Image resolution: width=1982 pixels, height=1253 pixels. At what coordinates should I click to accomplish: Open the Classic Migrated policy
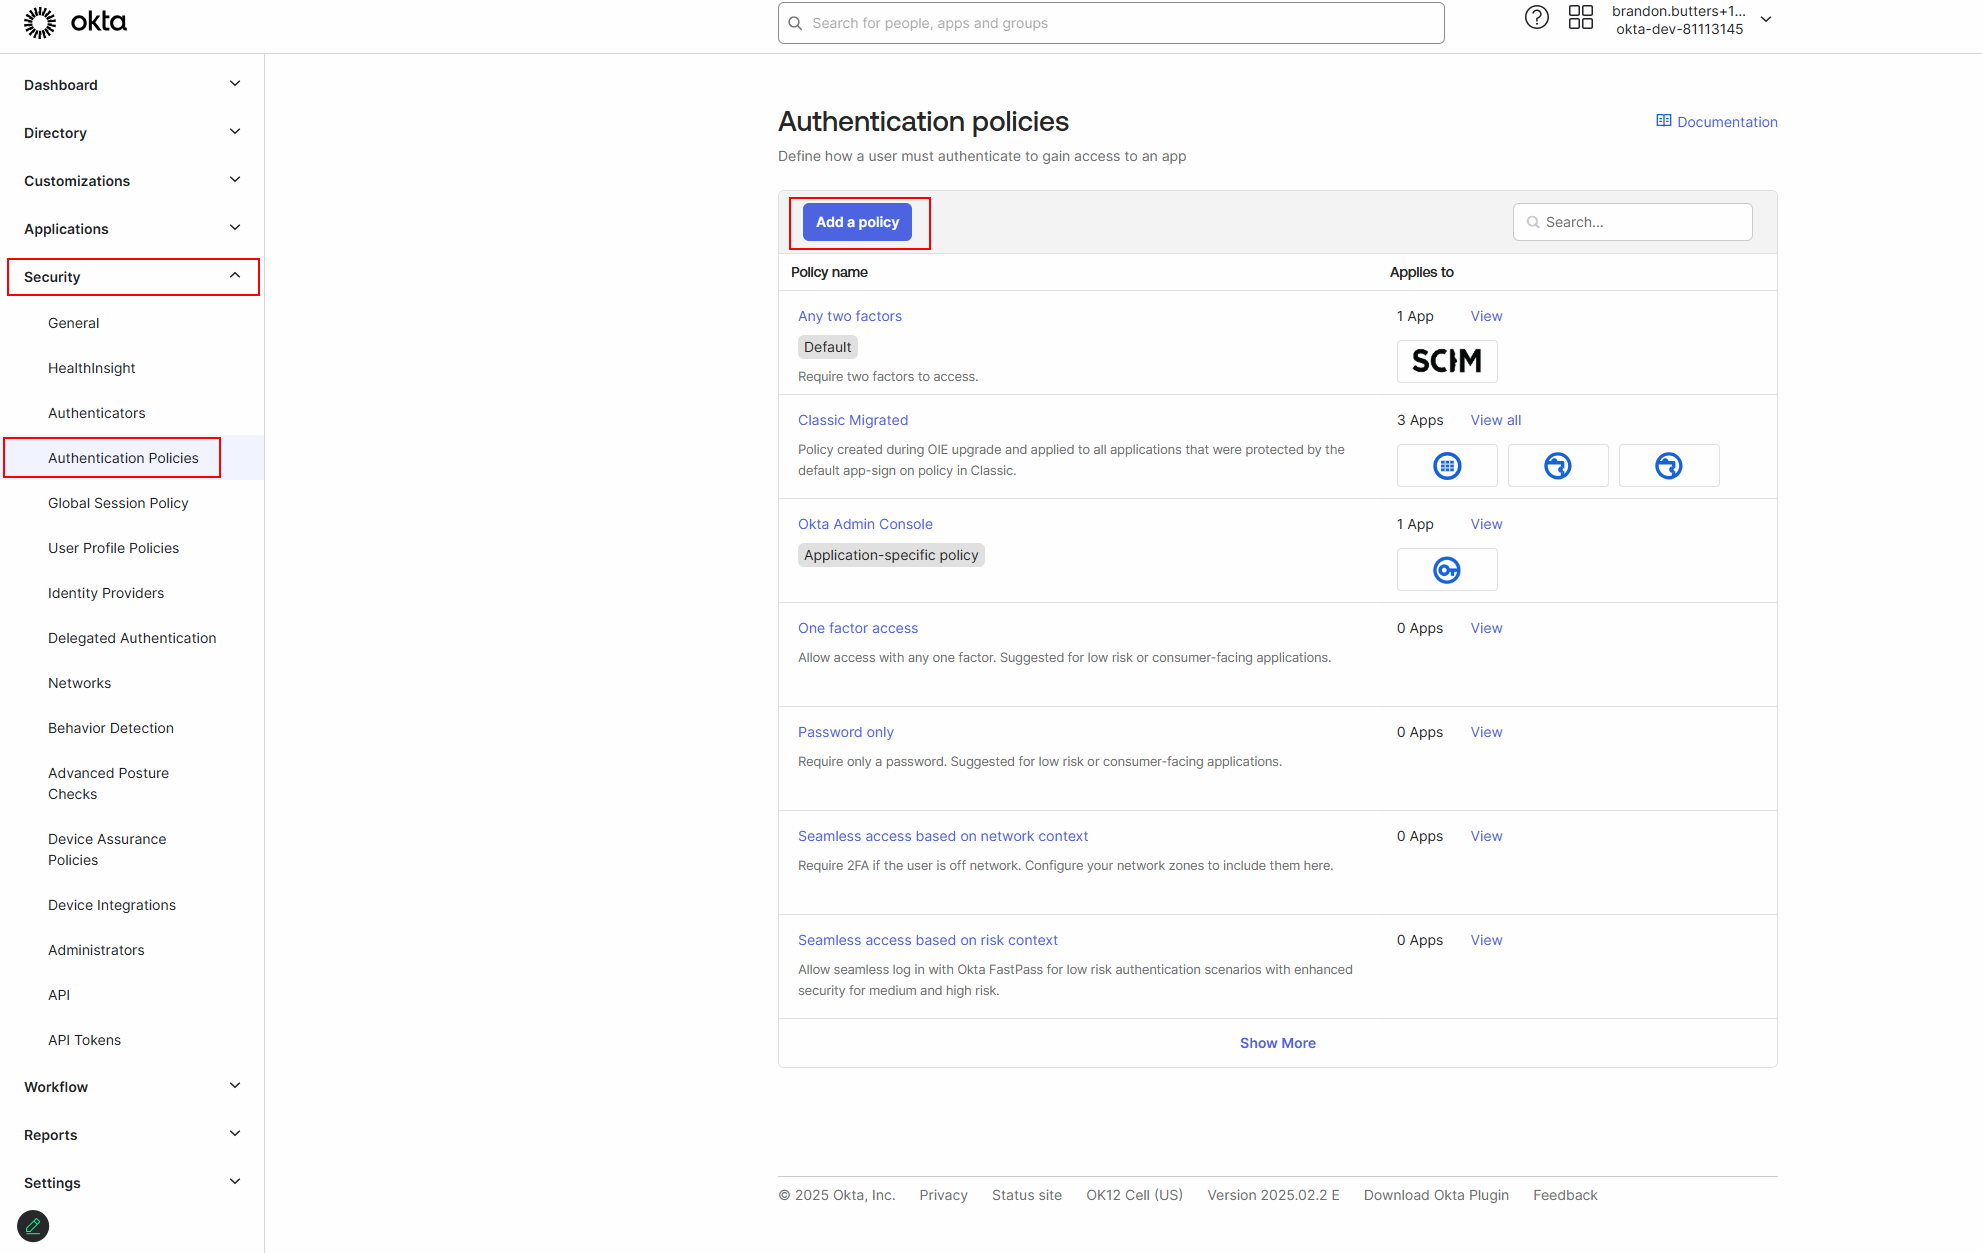[x=853, y=420]
